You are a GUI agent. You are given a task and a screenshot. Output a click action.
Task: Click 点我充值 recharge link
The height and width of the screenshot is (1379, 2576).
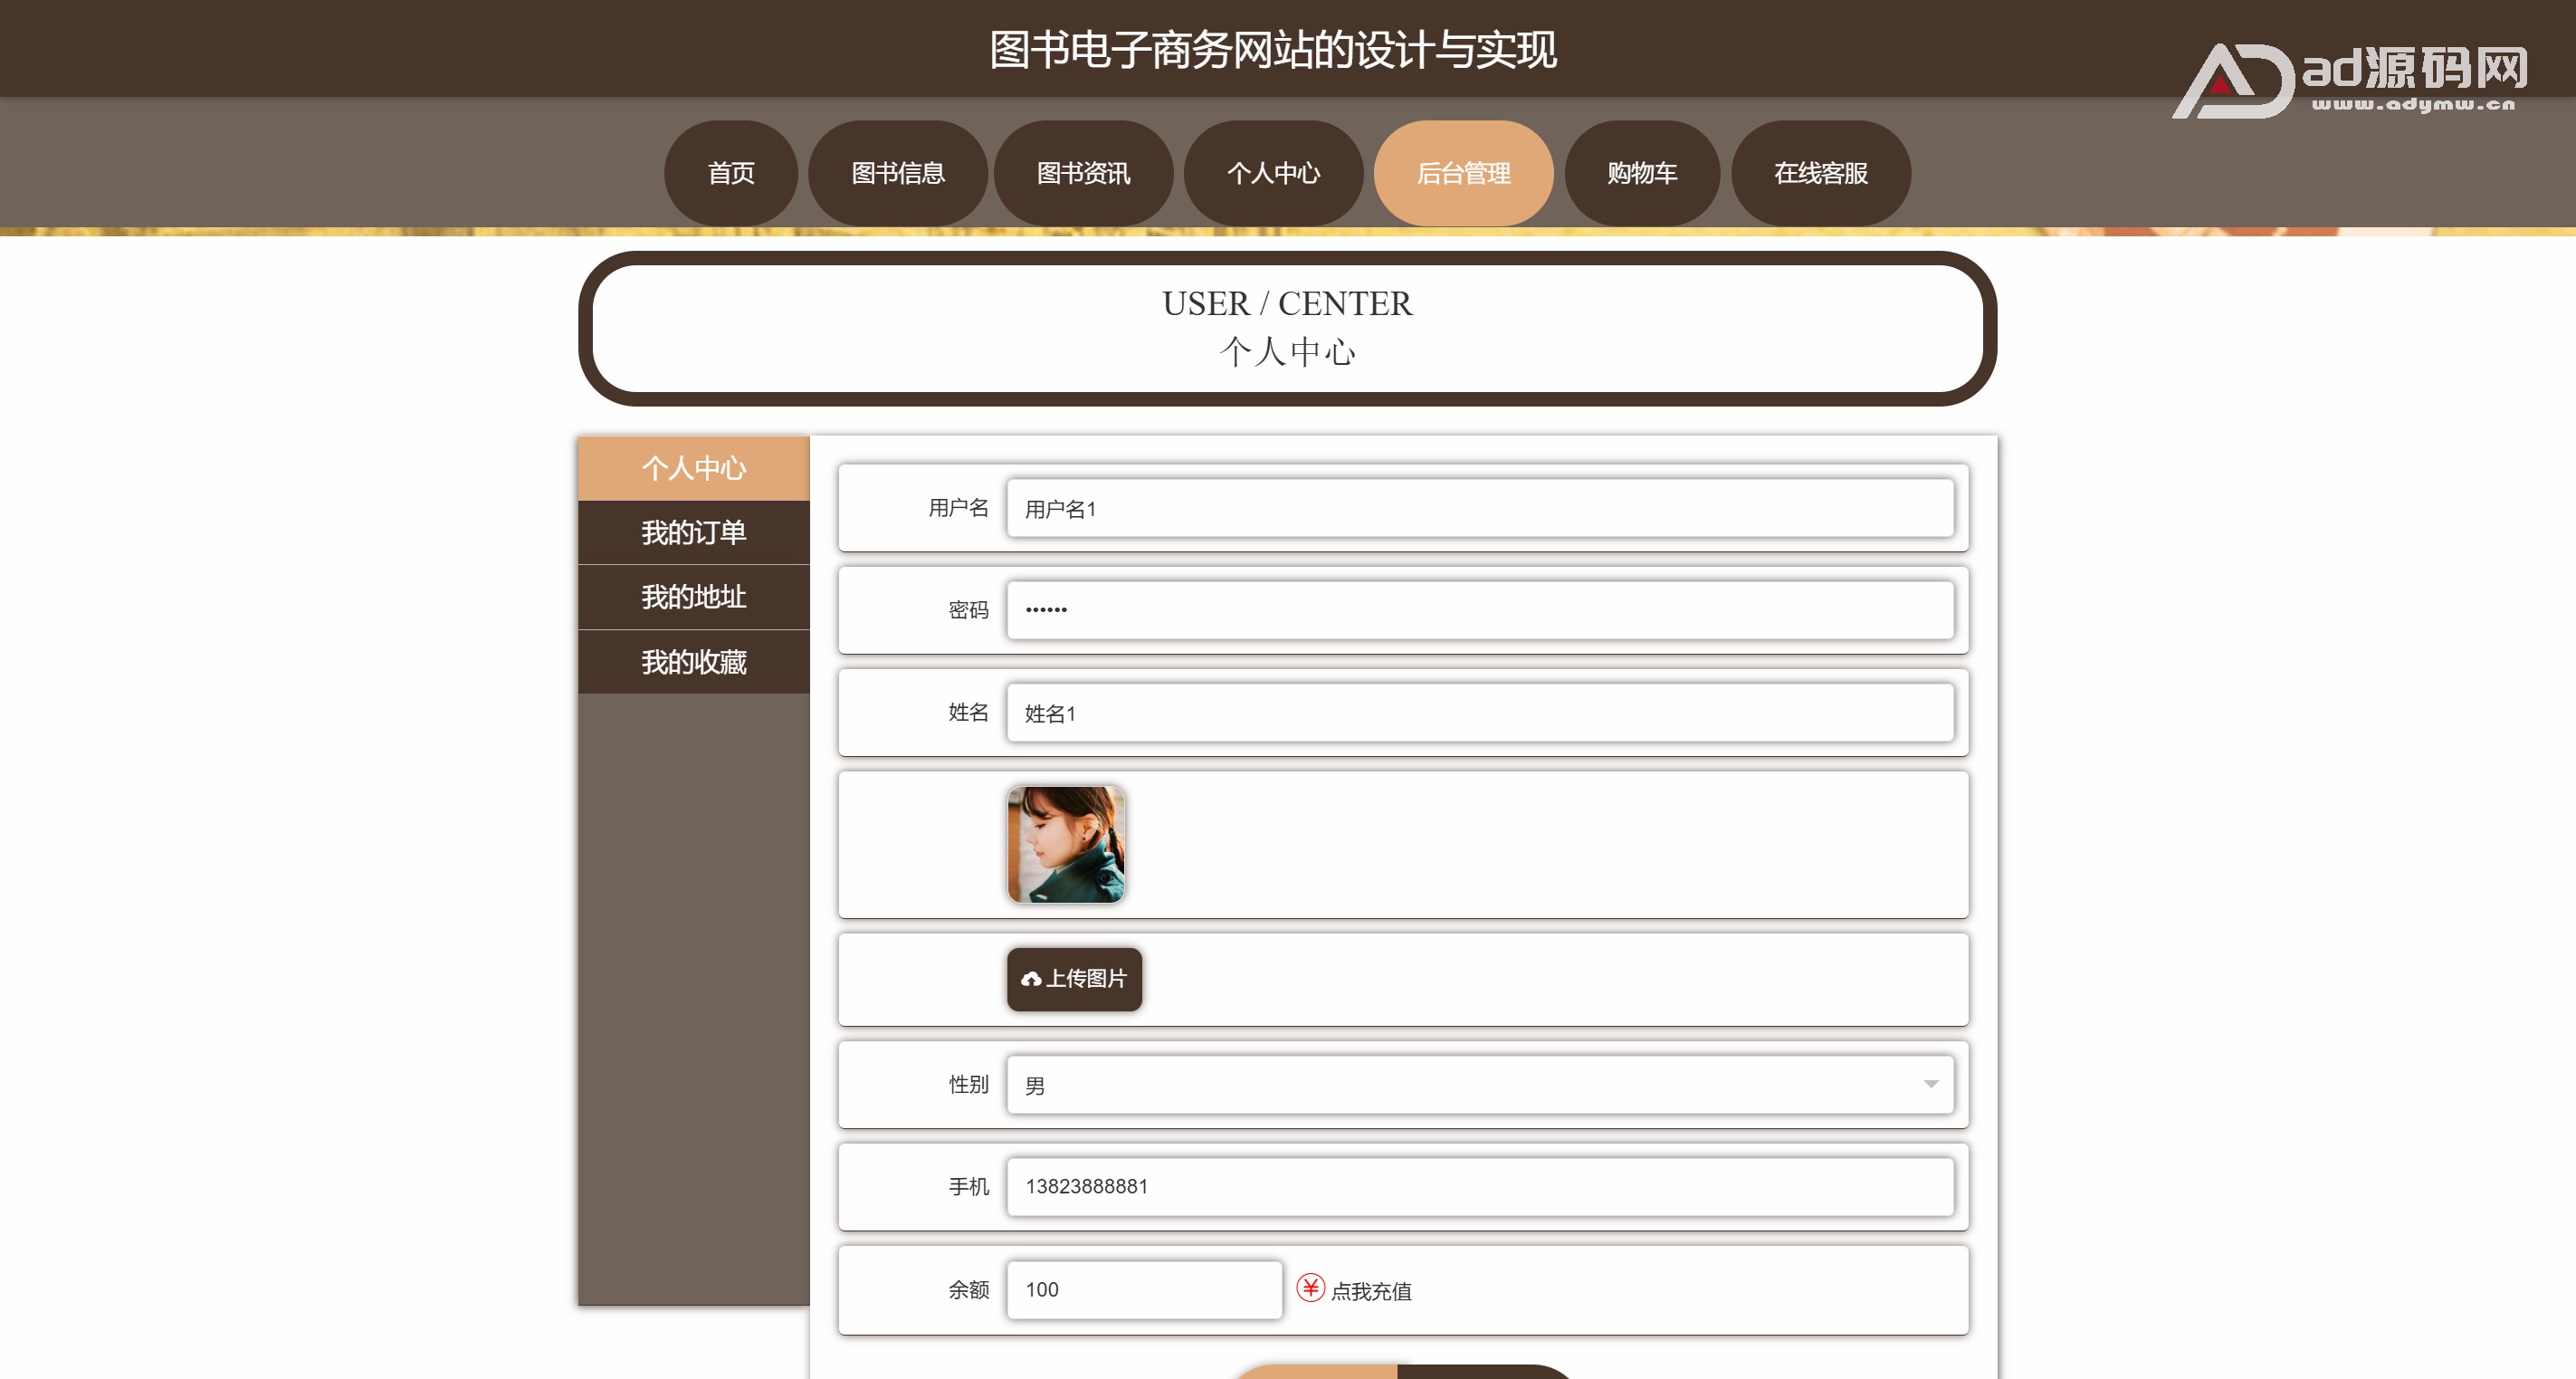tap(1371, 1291)
